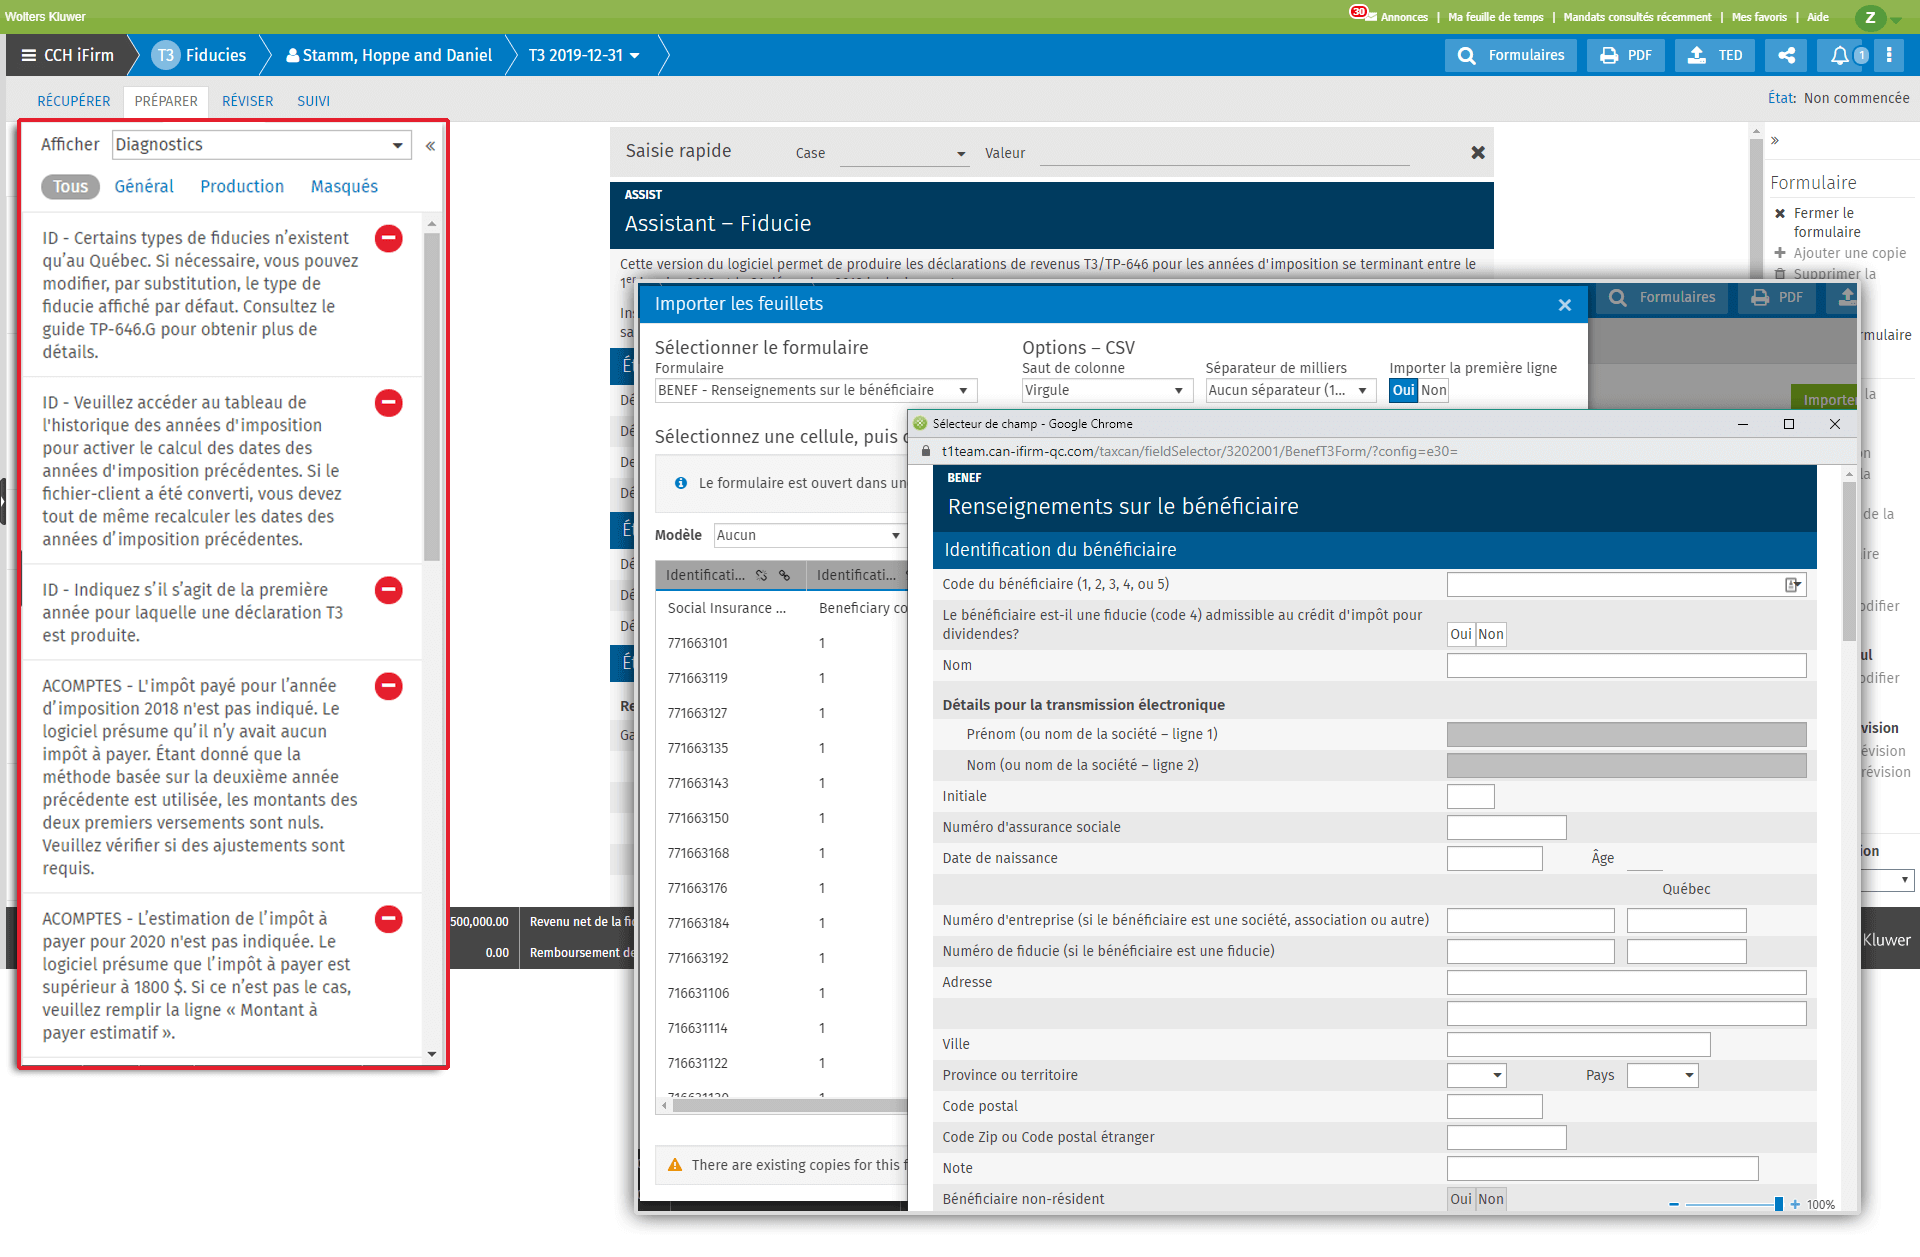
Task: Click the Formulaires search button
Action: pos(1511,55)
